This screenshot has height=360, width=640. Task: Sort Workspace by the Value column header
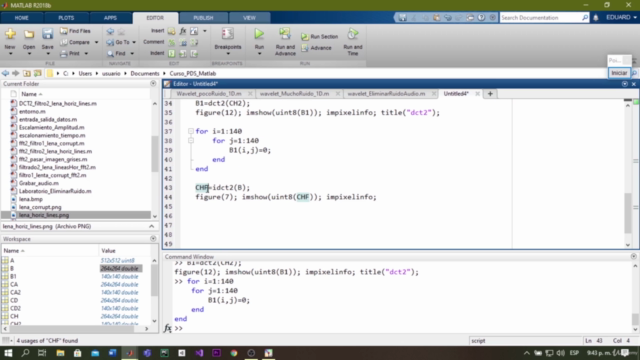[x=109, y=251]
